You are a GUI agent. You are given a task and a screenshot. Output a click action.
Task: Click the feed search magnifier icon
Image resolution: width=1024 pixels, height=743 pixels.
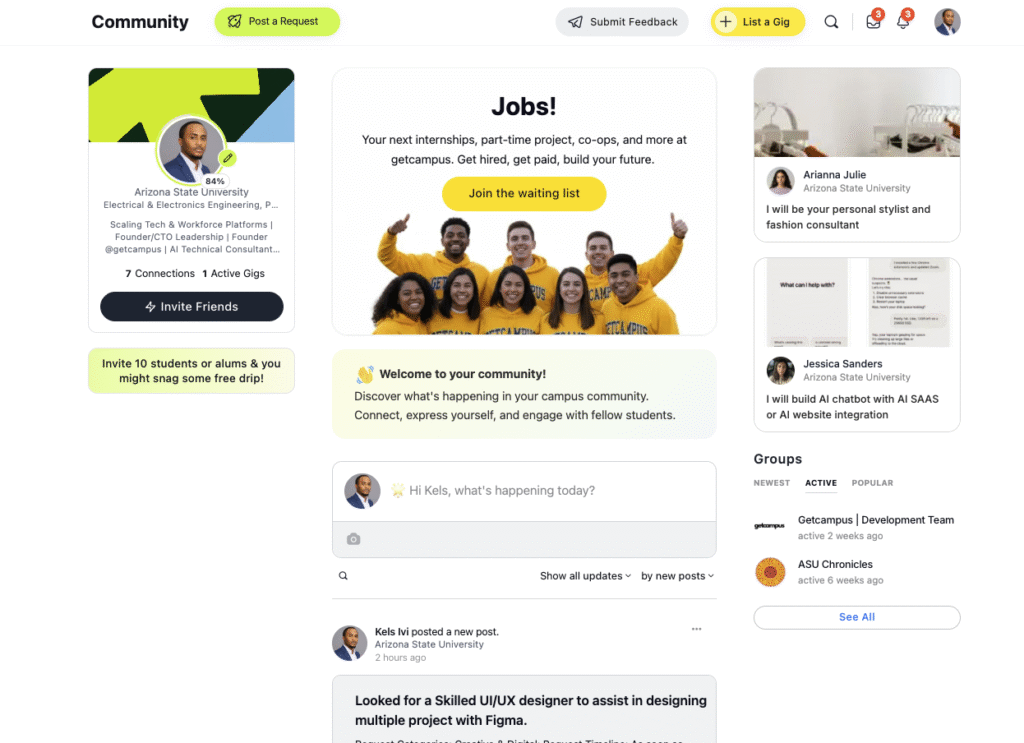point(344,576)
